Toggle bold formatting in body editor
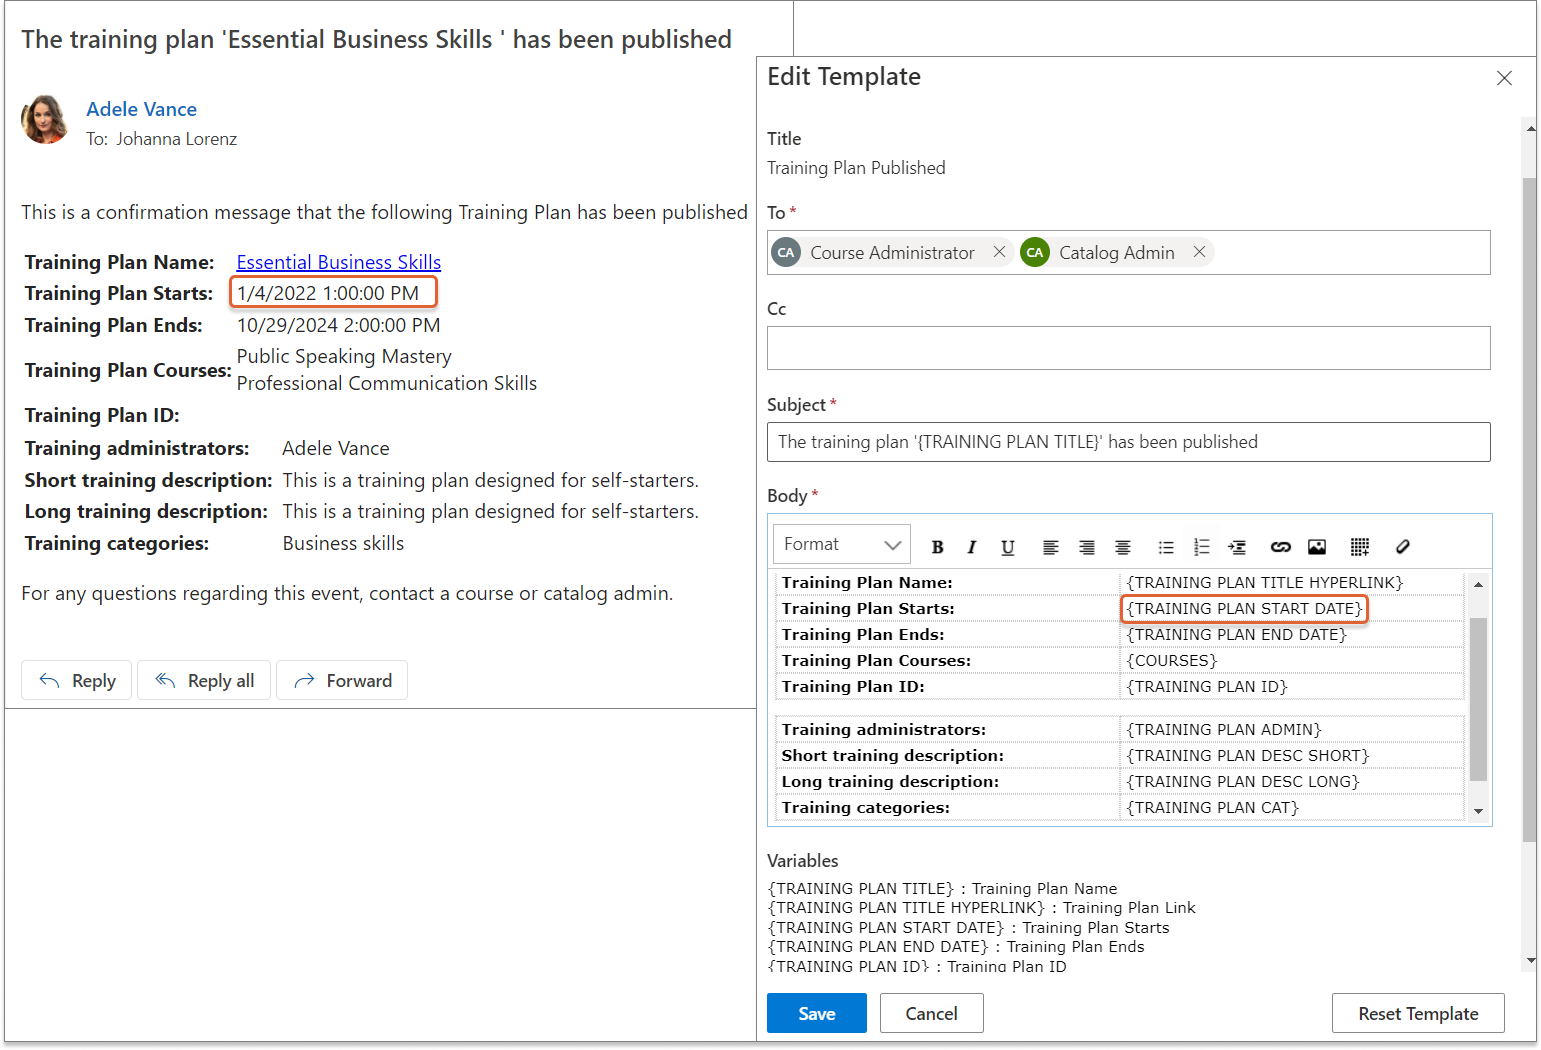Viewport: 1541px width, 1050px height. point(937,547)
